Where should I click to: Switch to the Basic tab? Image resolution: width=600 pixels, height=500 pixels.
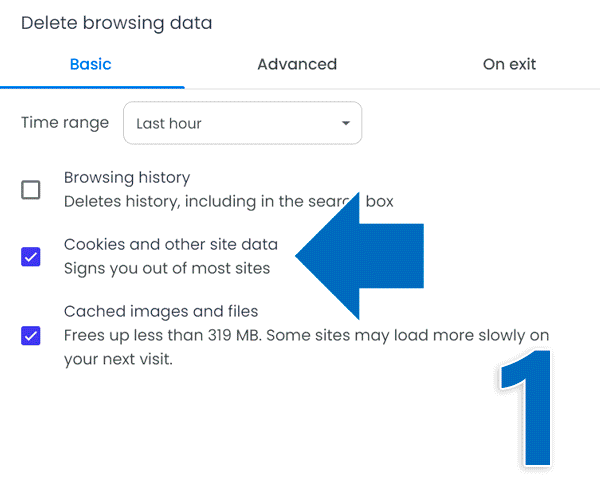coord(90,64)
